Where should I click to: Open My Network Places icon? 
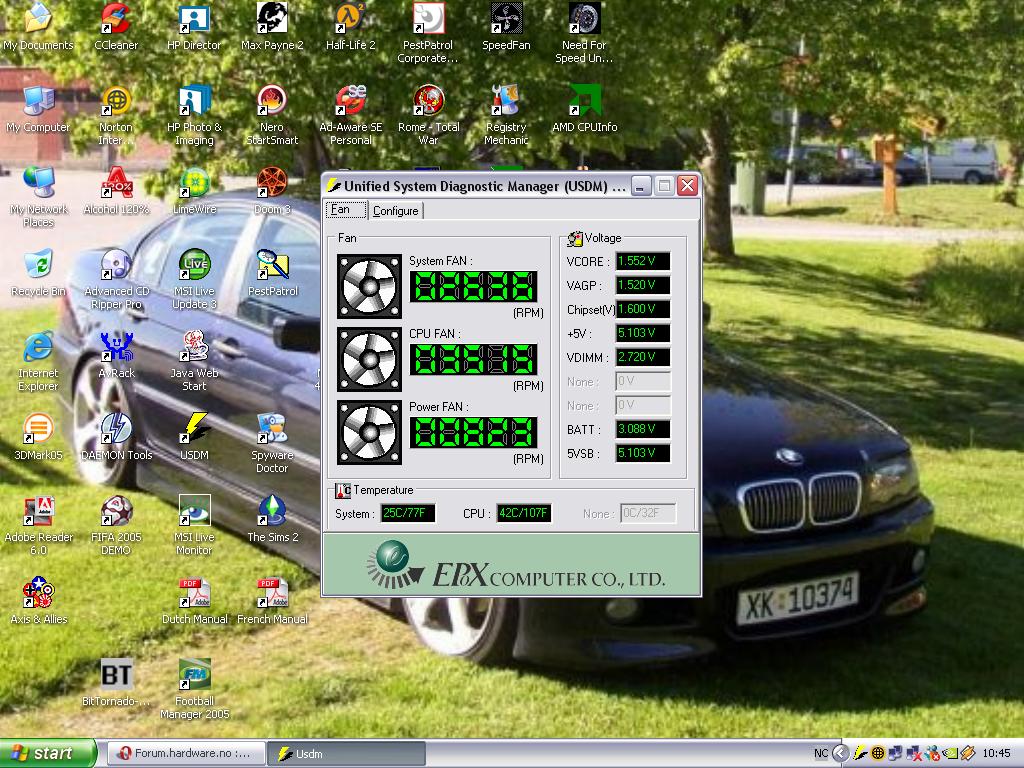pyautogui.click(x=39, y=196)
